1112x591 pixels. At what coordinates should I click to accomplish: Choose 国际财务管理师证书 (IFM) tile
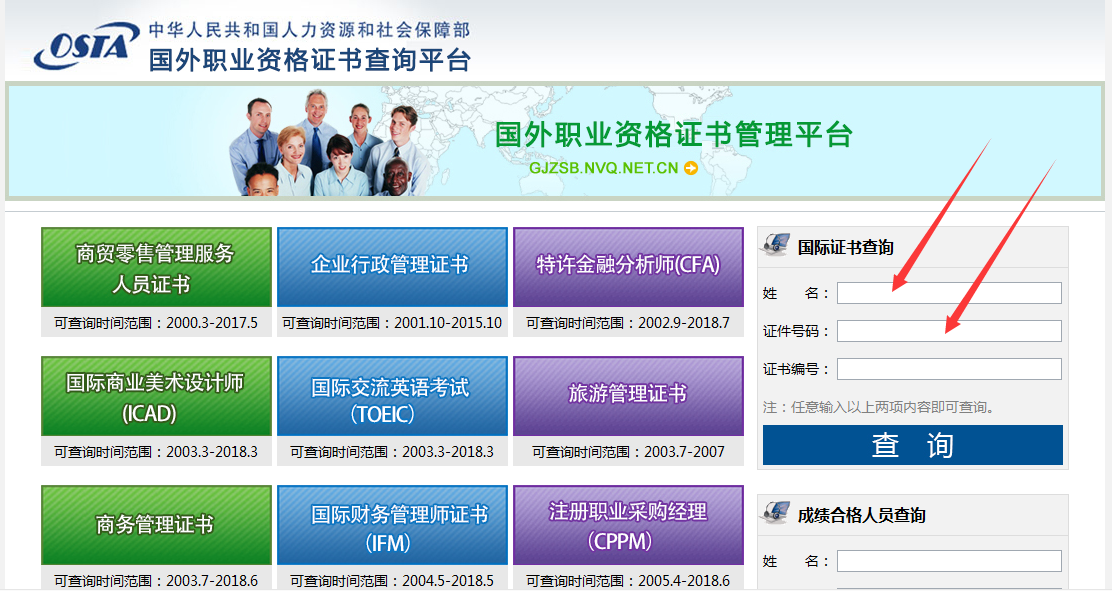tap(391, 525)
